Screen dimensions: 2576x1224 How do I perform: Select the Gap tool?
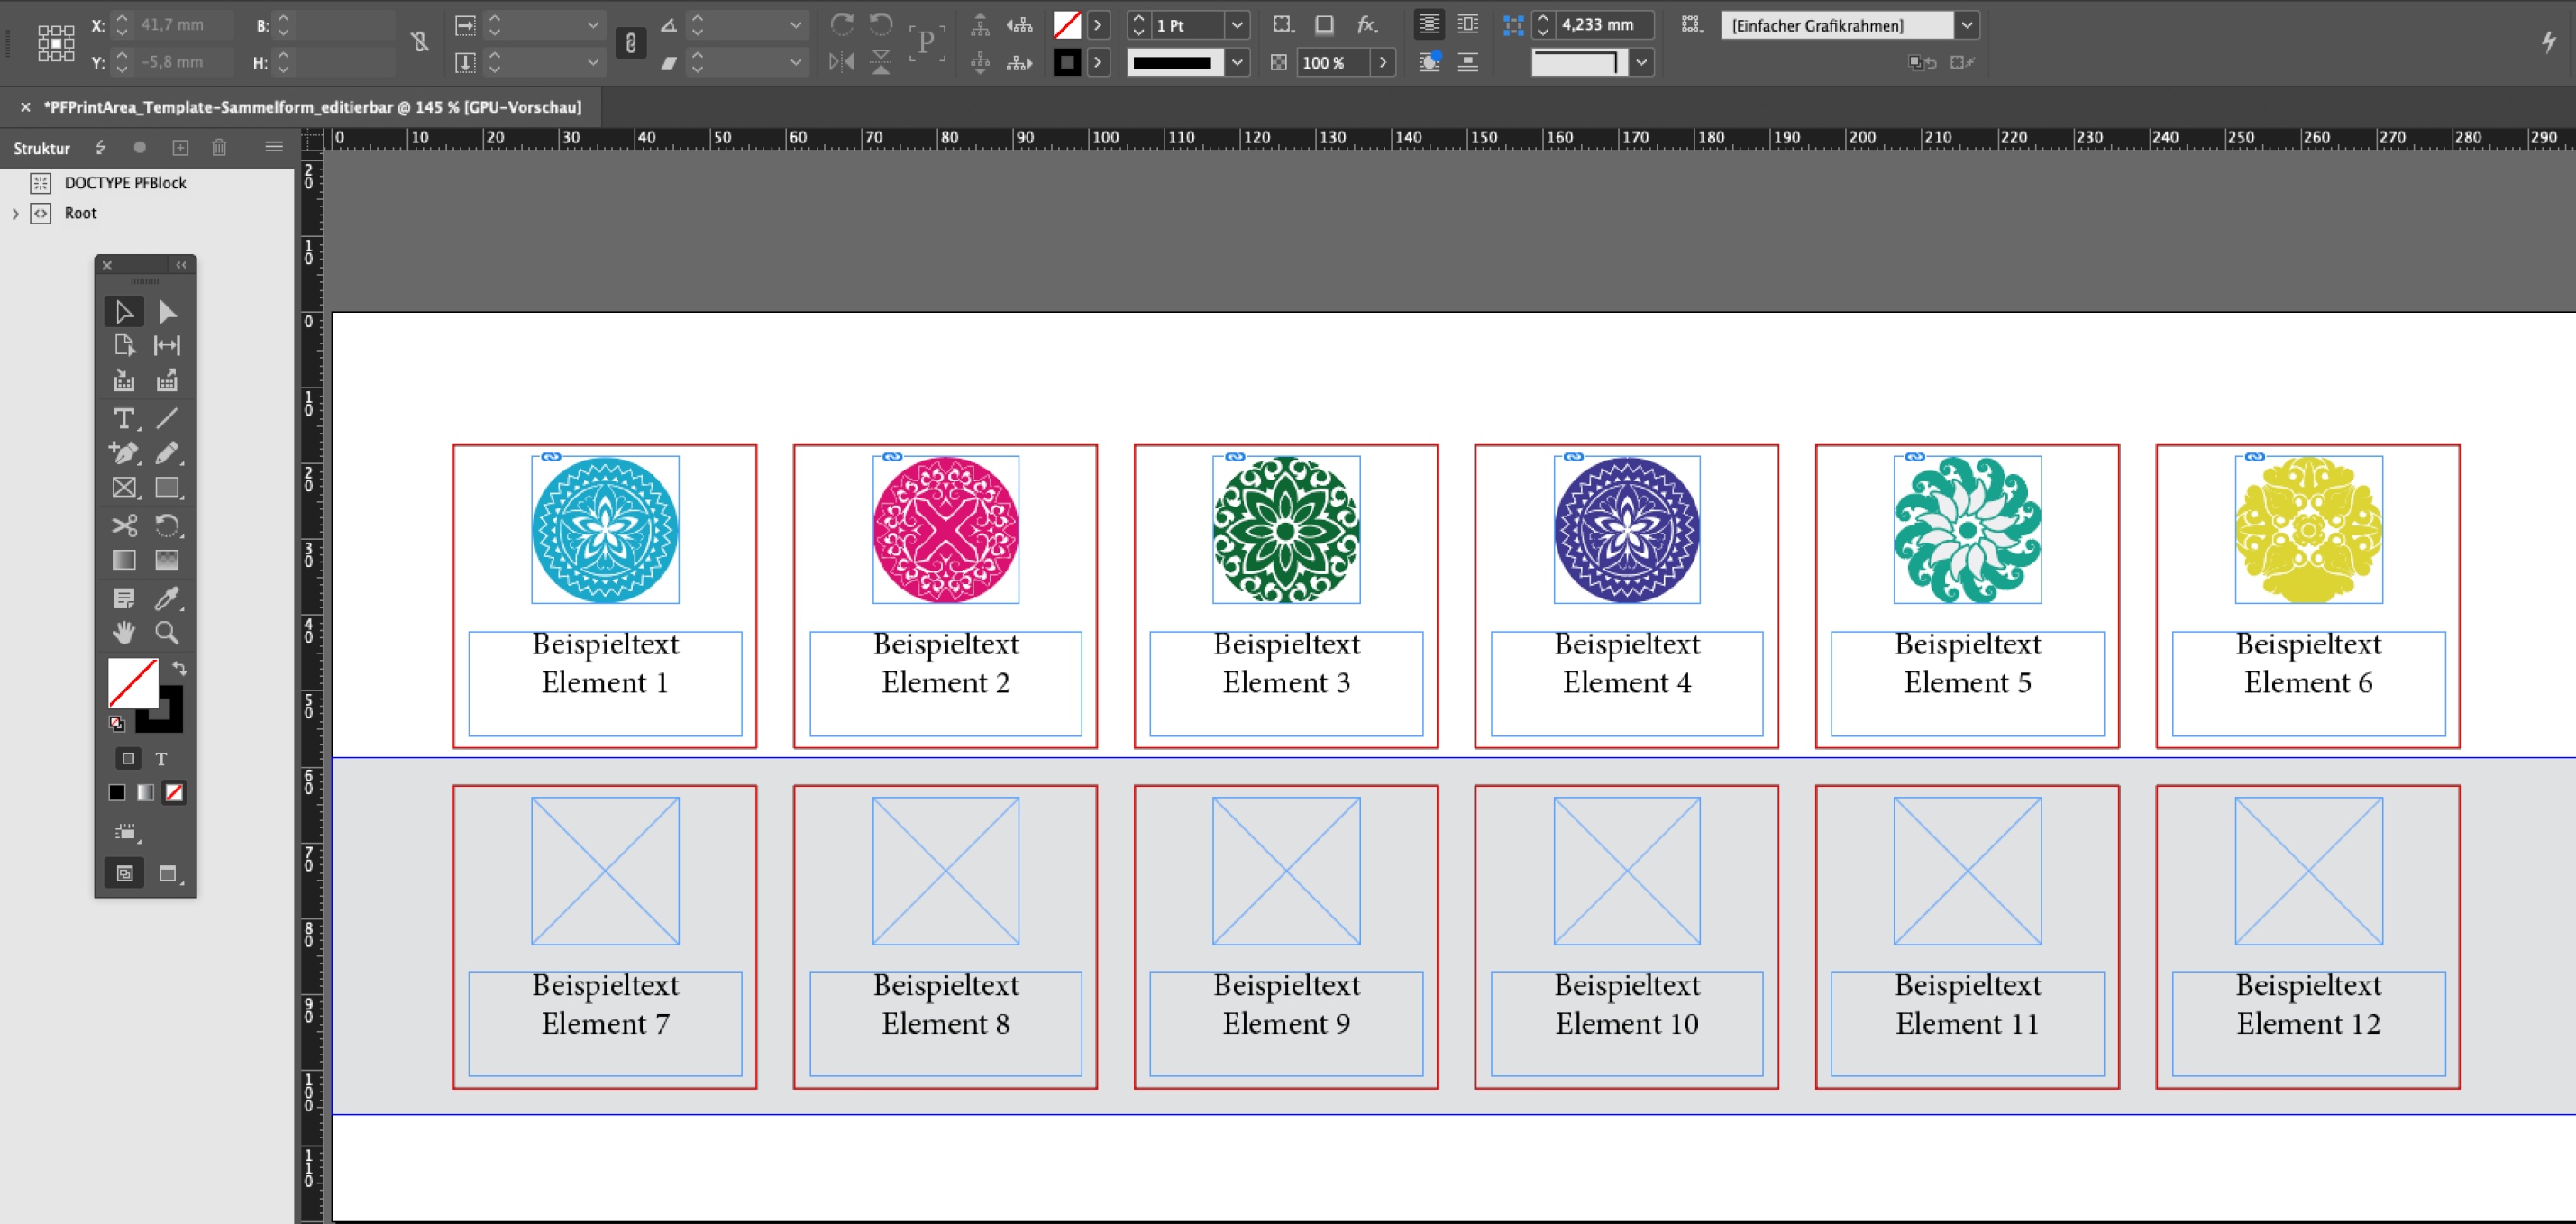(167, 346)
